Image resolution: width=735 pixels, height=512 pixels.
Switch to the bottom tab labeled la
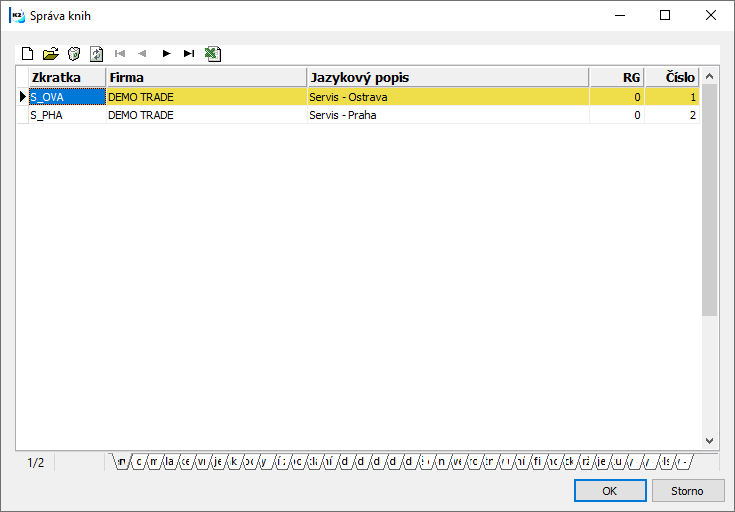tap(169, 462)
